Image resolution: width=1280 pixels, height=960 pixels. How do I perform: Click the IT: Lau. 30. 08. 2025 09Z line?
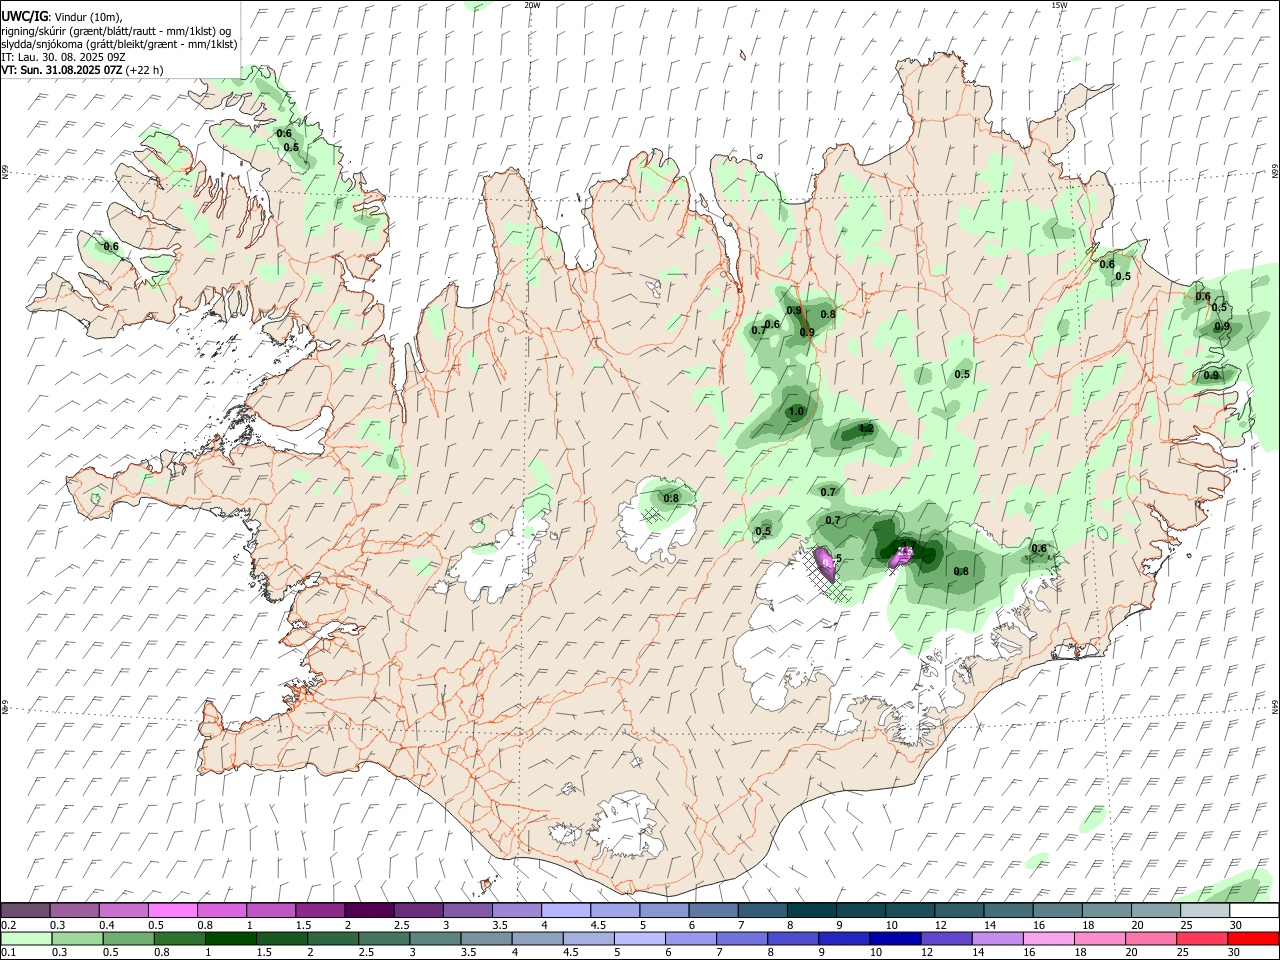pos(63,57)
